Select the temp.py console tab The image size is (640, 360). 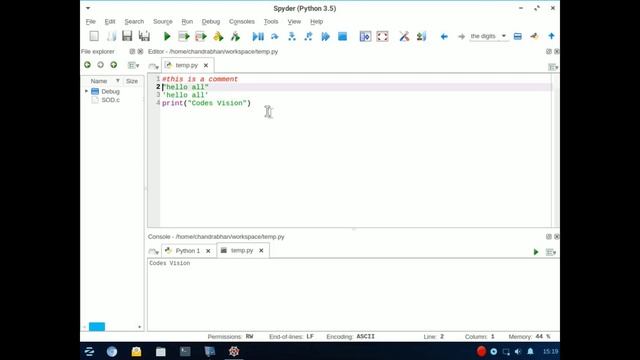click(242, 251)
